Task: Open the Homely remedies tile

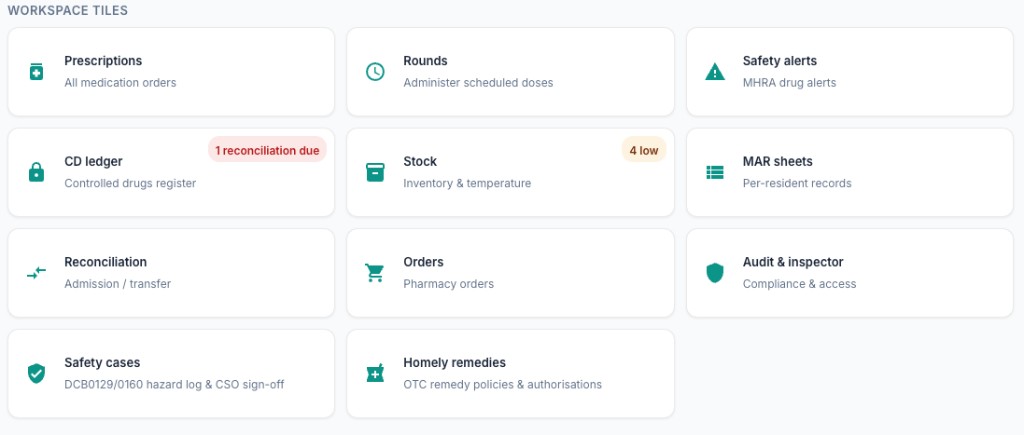Action: [x=510, y=374]
